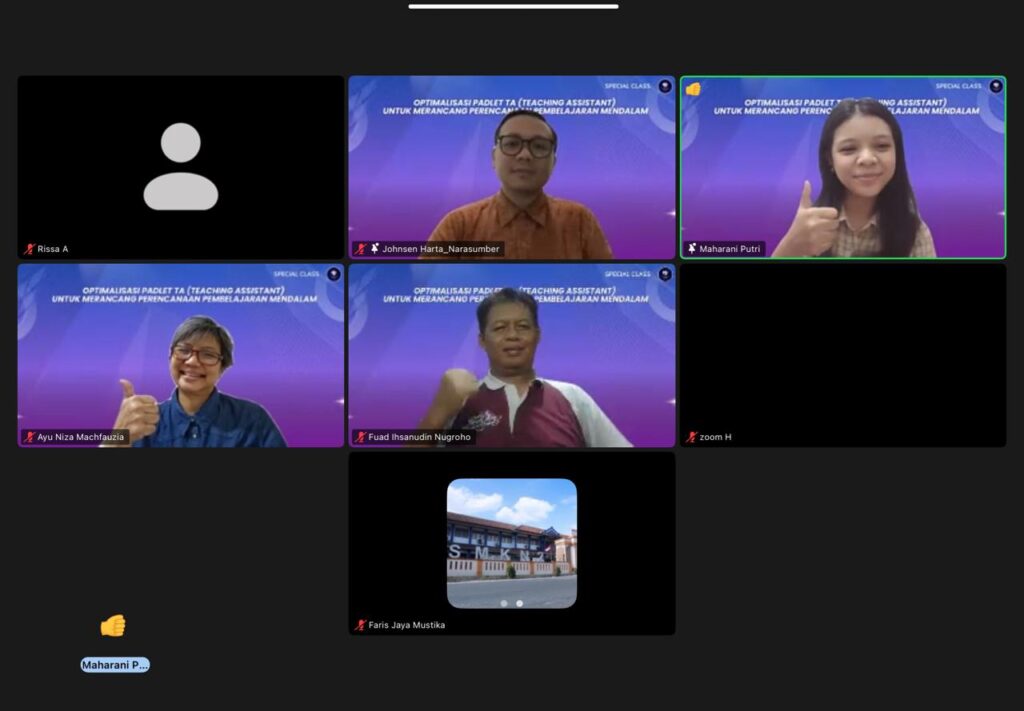Tap the black zoom H participant tile

(x=843, y=355)
